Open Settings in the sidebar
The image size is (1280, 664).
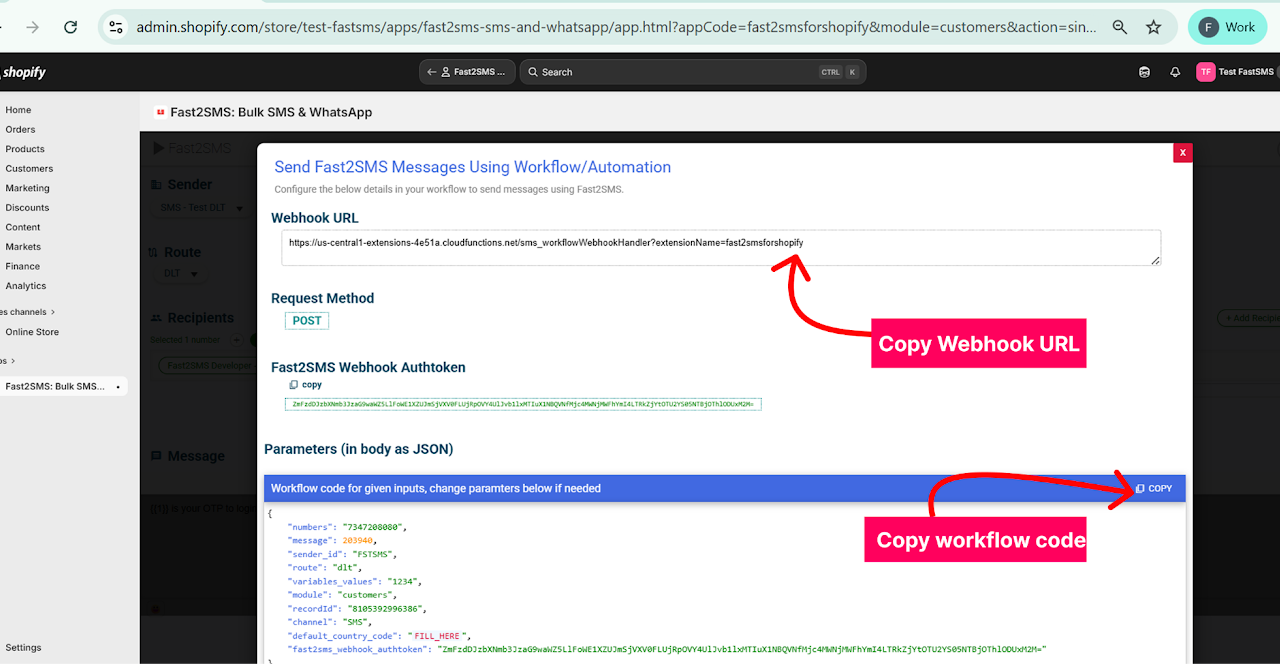tap(23, 647)
